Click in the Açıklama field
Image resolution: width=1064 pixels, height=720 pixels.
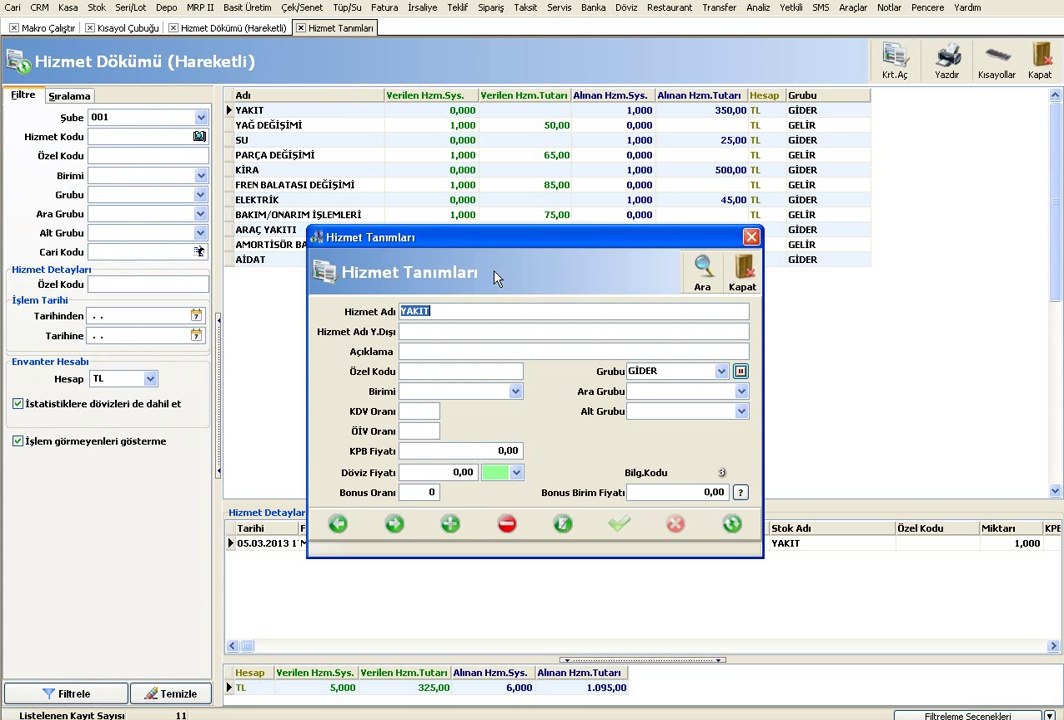(x=574, y=352)
